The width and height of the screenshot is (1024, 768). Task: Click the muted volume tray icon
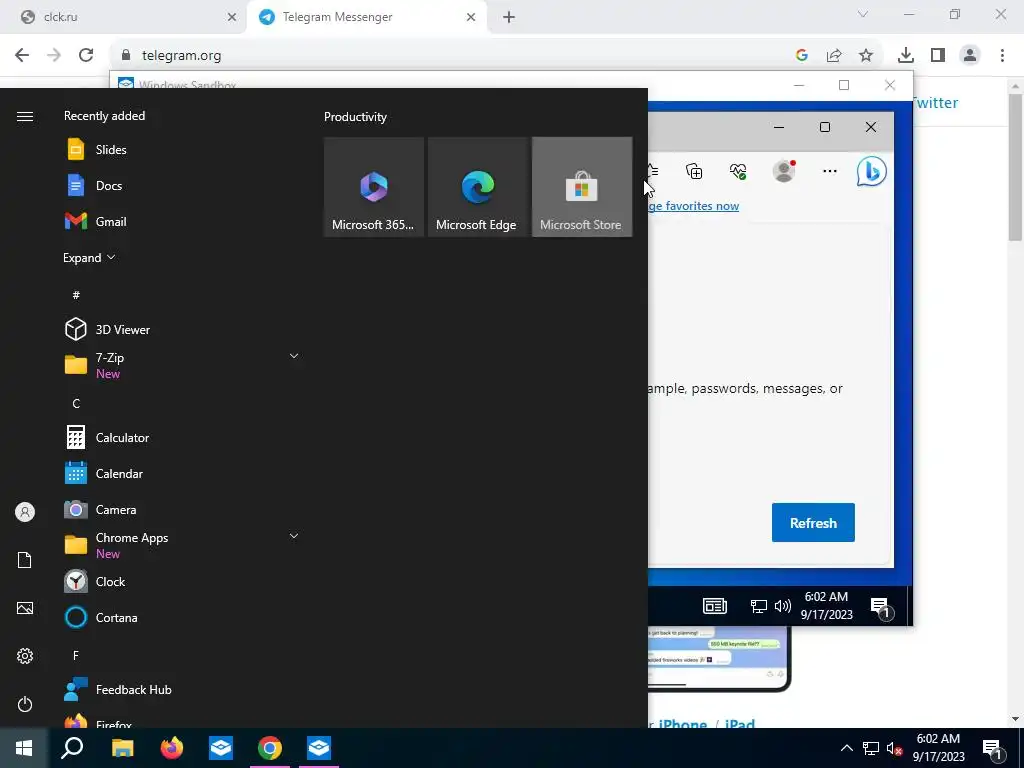894,748
